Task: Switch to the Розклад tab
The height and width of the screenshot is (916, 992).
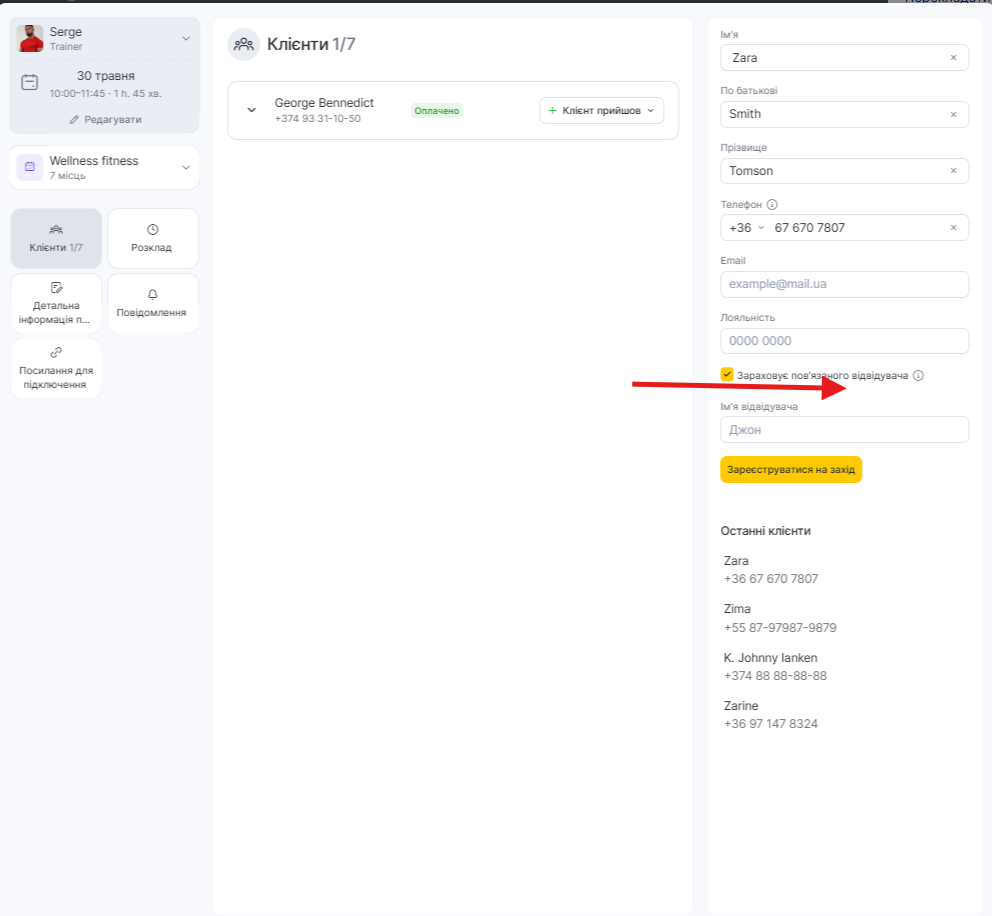Action: [x=152, y=238]
